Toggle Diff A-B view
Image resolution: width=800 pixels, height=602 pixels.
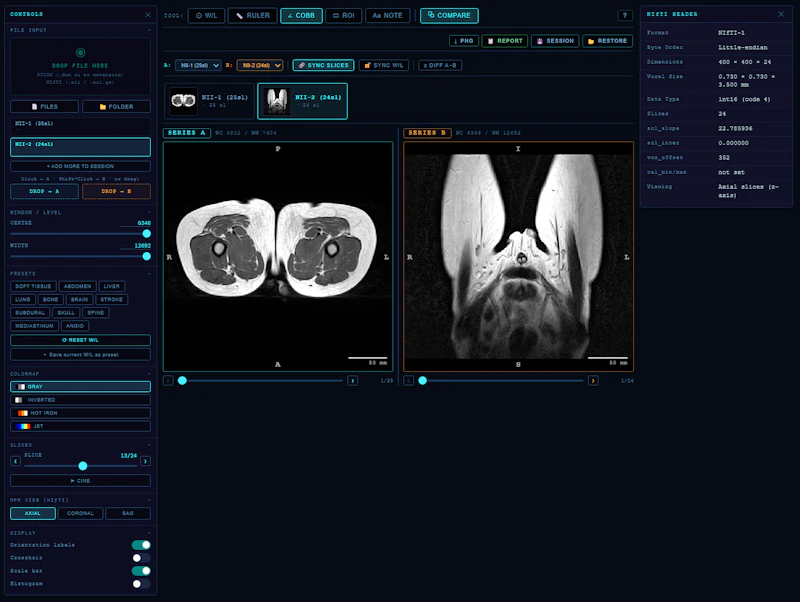(x=440, y=65)
